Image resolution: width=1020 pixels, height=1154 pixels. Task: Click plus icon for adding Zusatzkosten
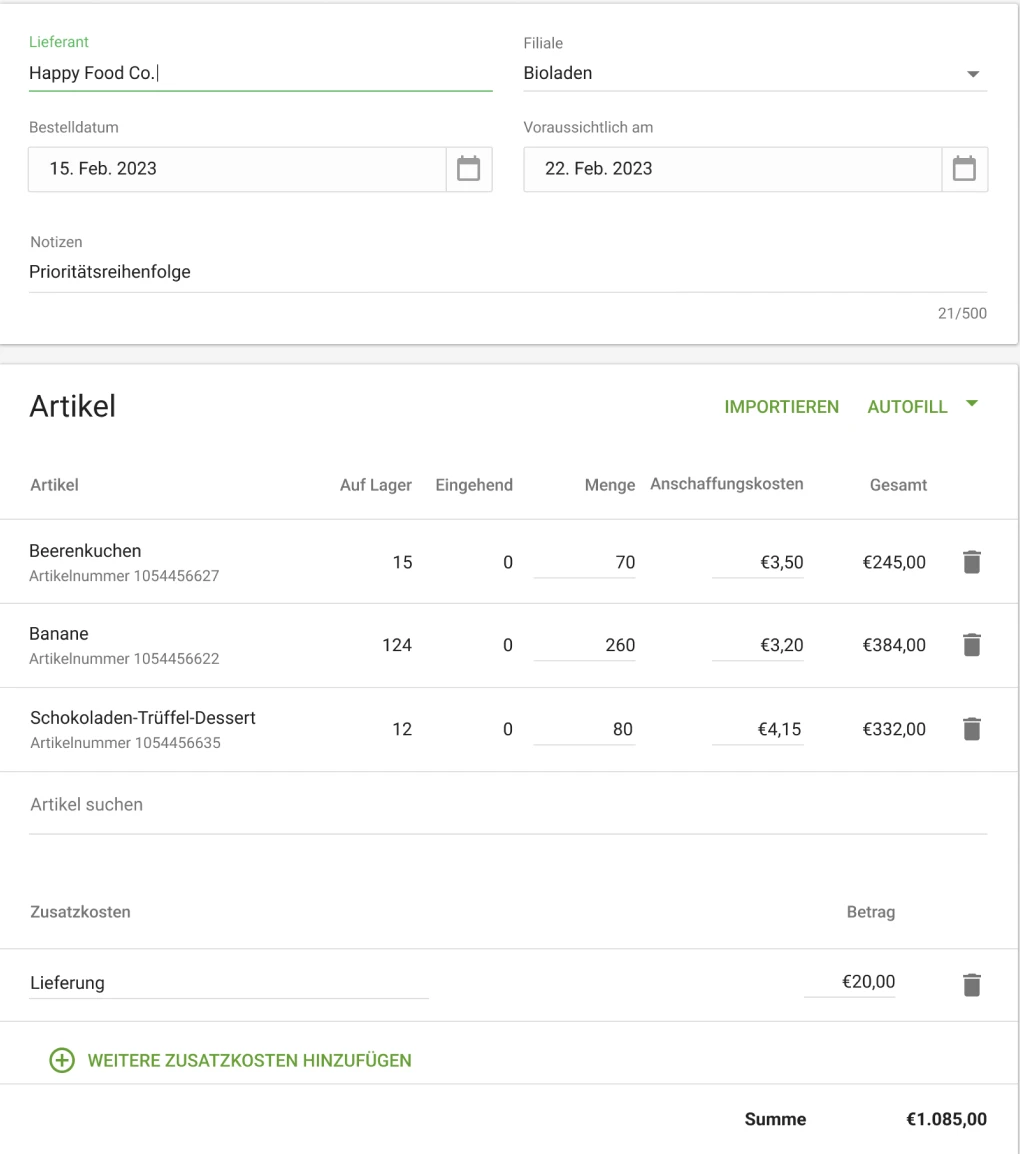[x=62, y=1060]
